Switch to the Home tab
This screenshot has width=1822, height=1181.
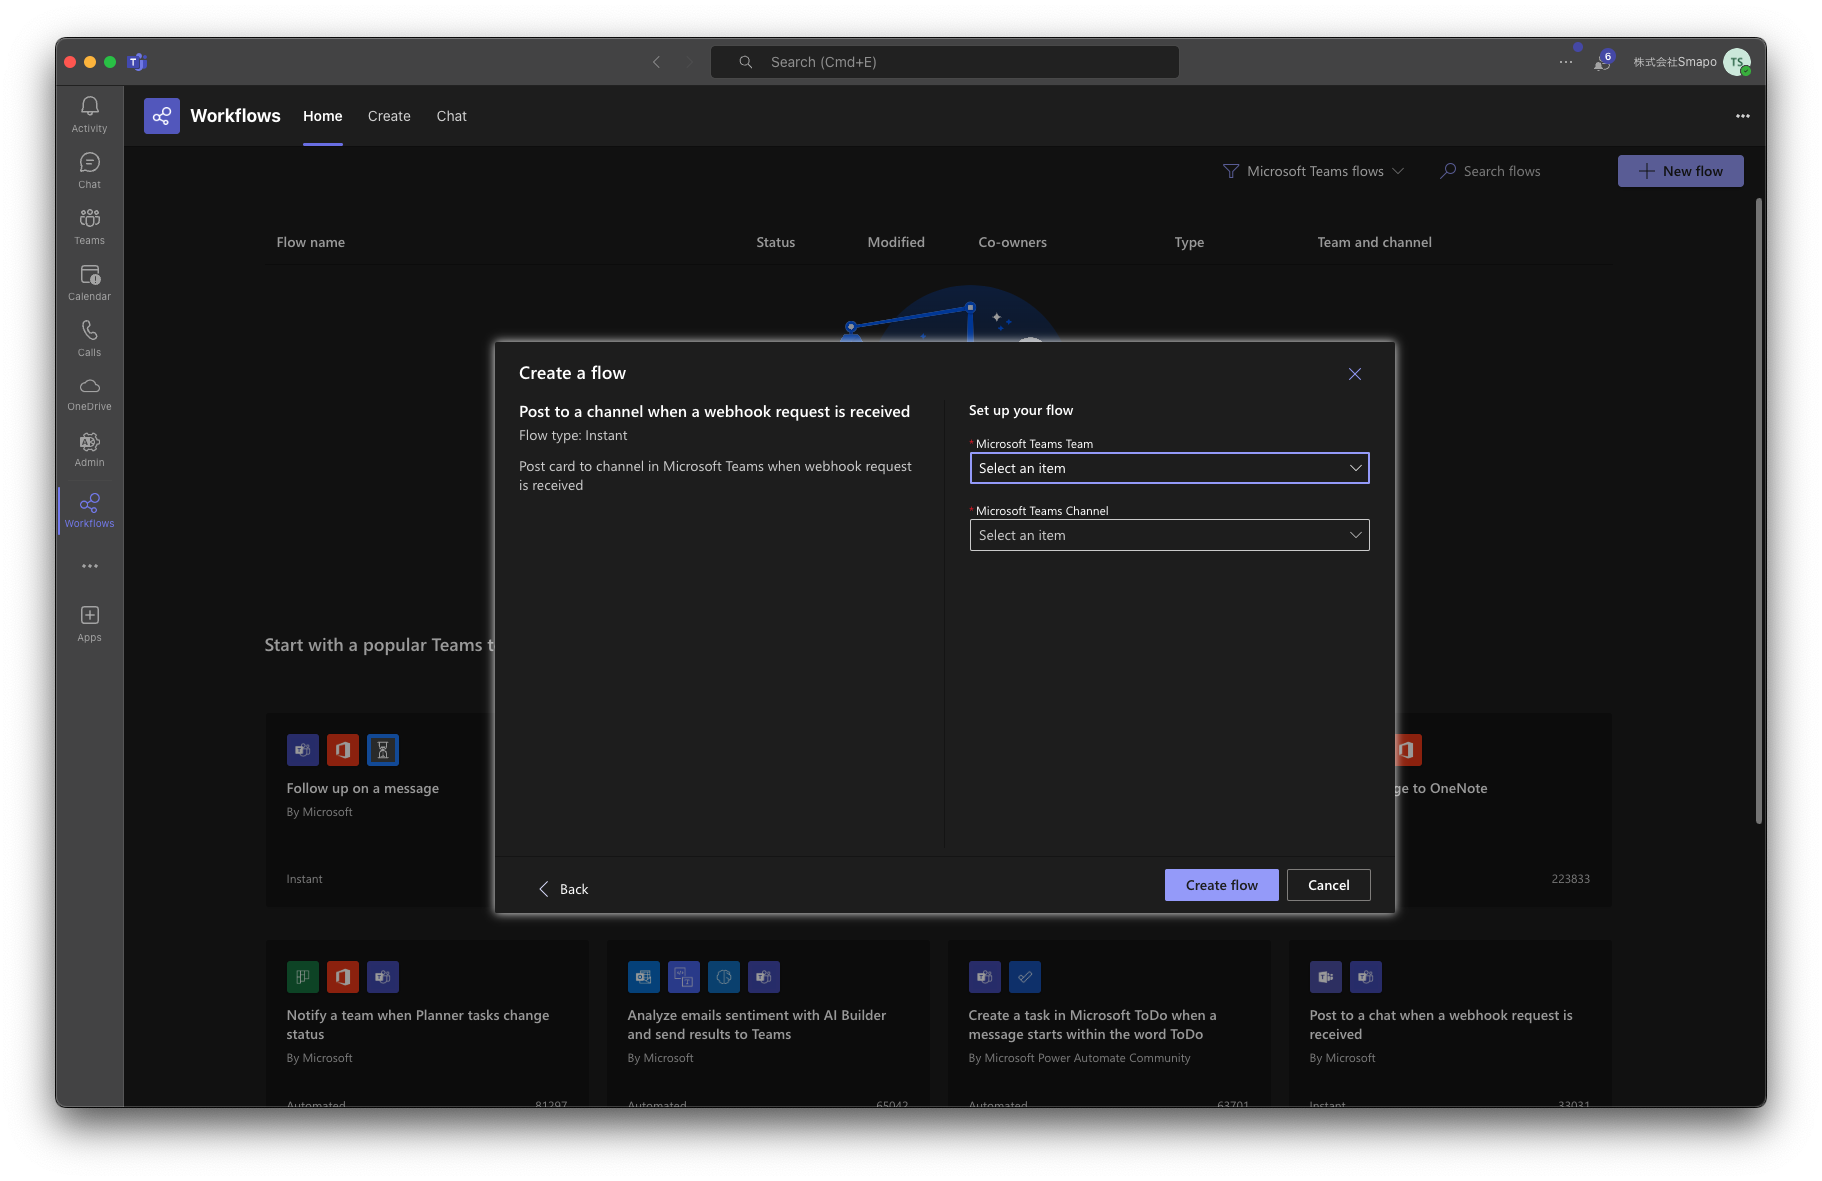[x=323, y=116]
